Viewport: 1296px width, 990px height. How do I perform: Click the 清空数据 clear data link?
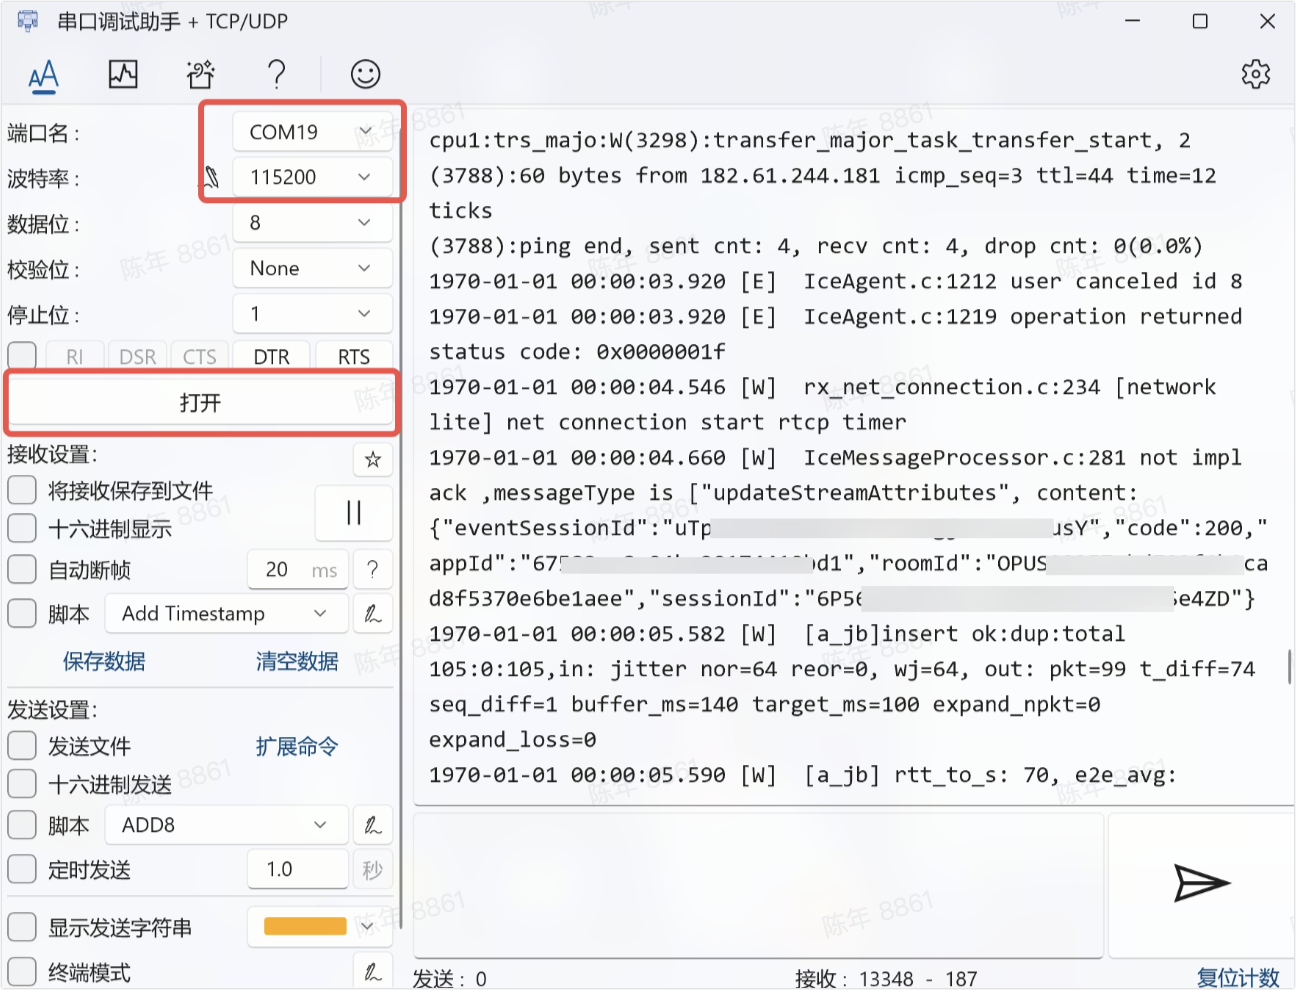pos(297,661)
